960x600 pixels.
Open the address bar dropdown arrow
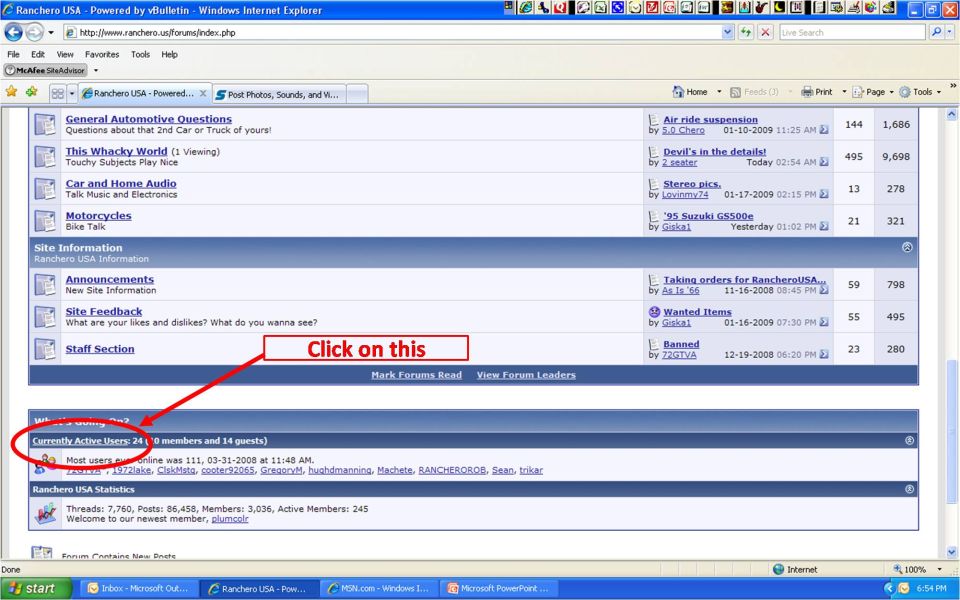[727, 32]
